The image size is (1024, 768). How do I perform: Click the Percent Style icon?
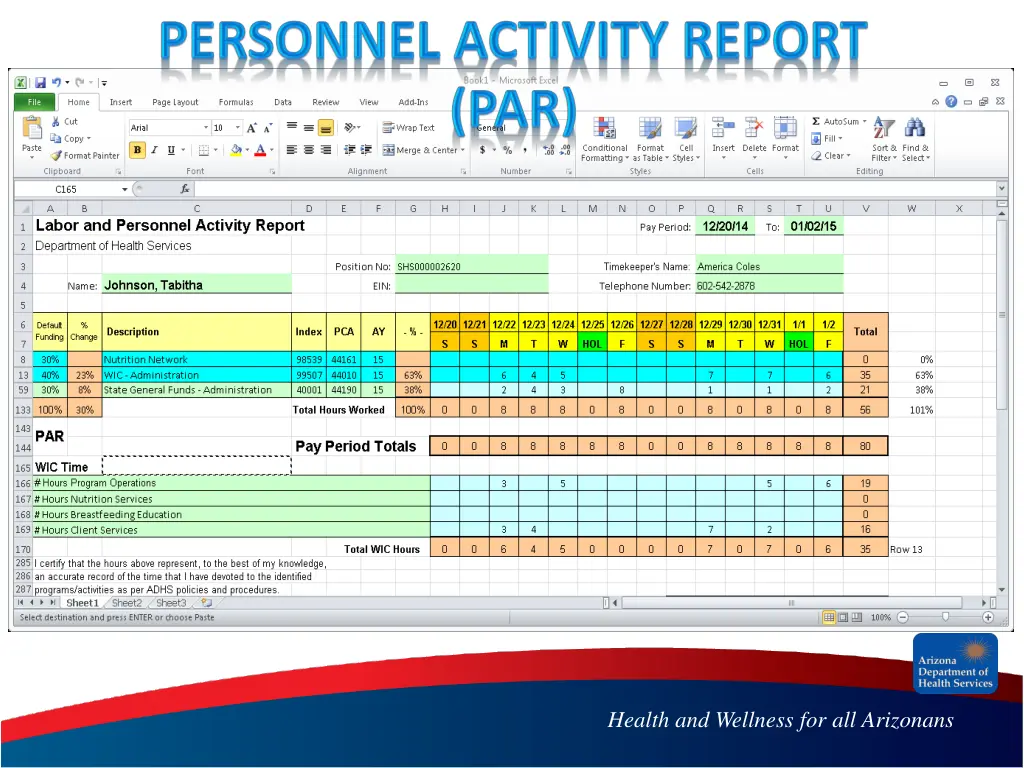tap(508, 150)
